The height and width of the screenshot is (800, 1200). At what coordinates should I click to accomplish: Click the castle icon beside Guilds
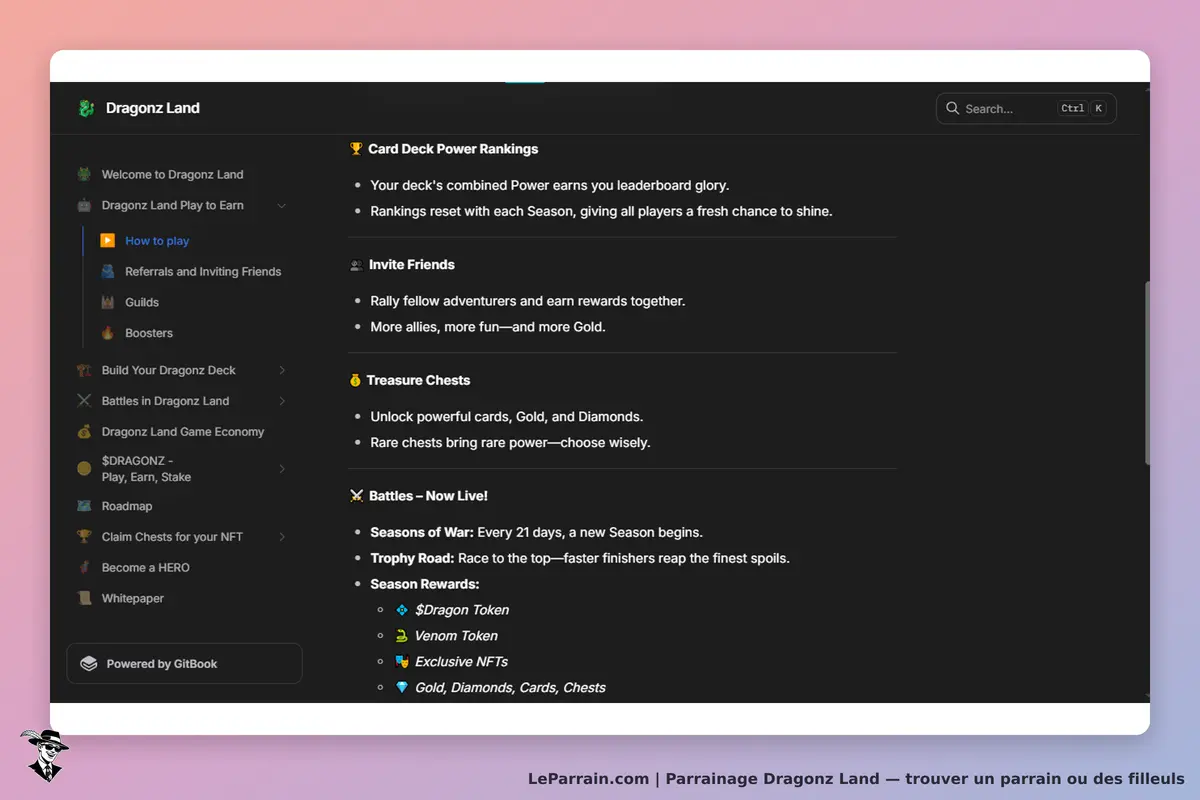[108, 302]
